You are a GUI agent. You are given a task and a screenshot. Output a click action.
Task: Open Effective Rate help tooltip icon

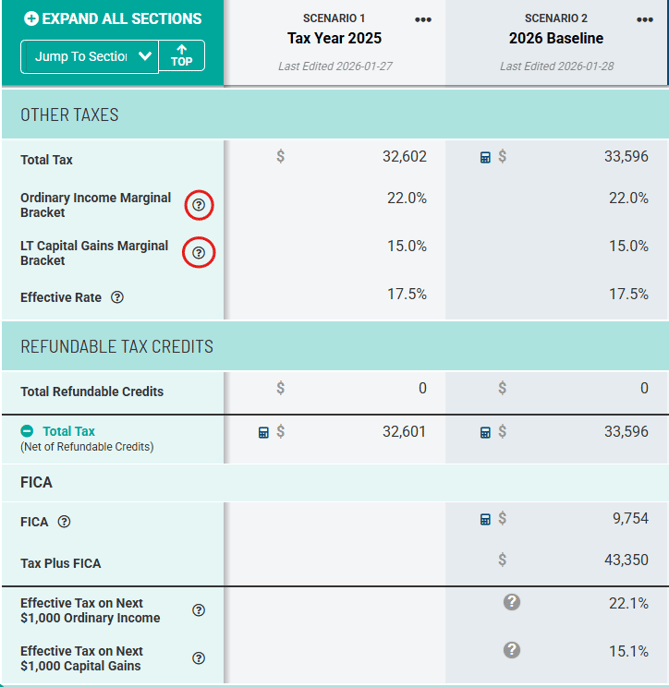point(117,297)
